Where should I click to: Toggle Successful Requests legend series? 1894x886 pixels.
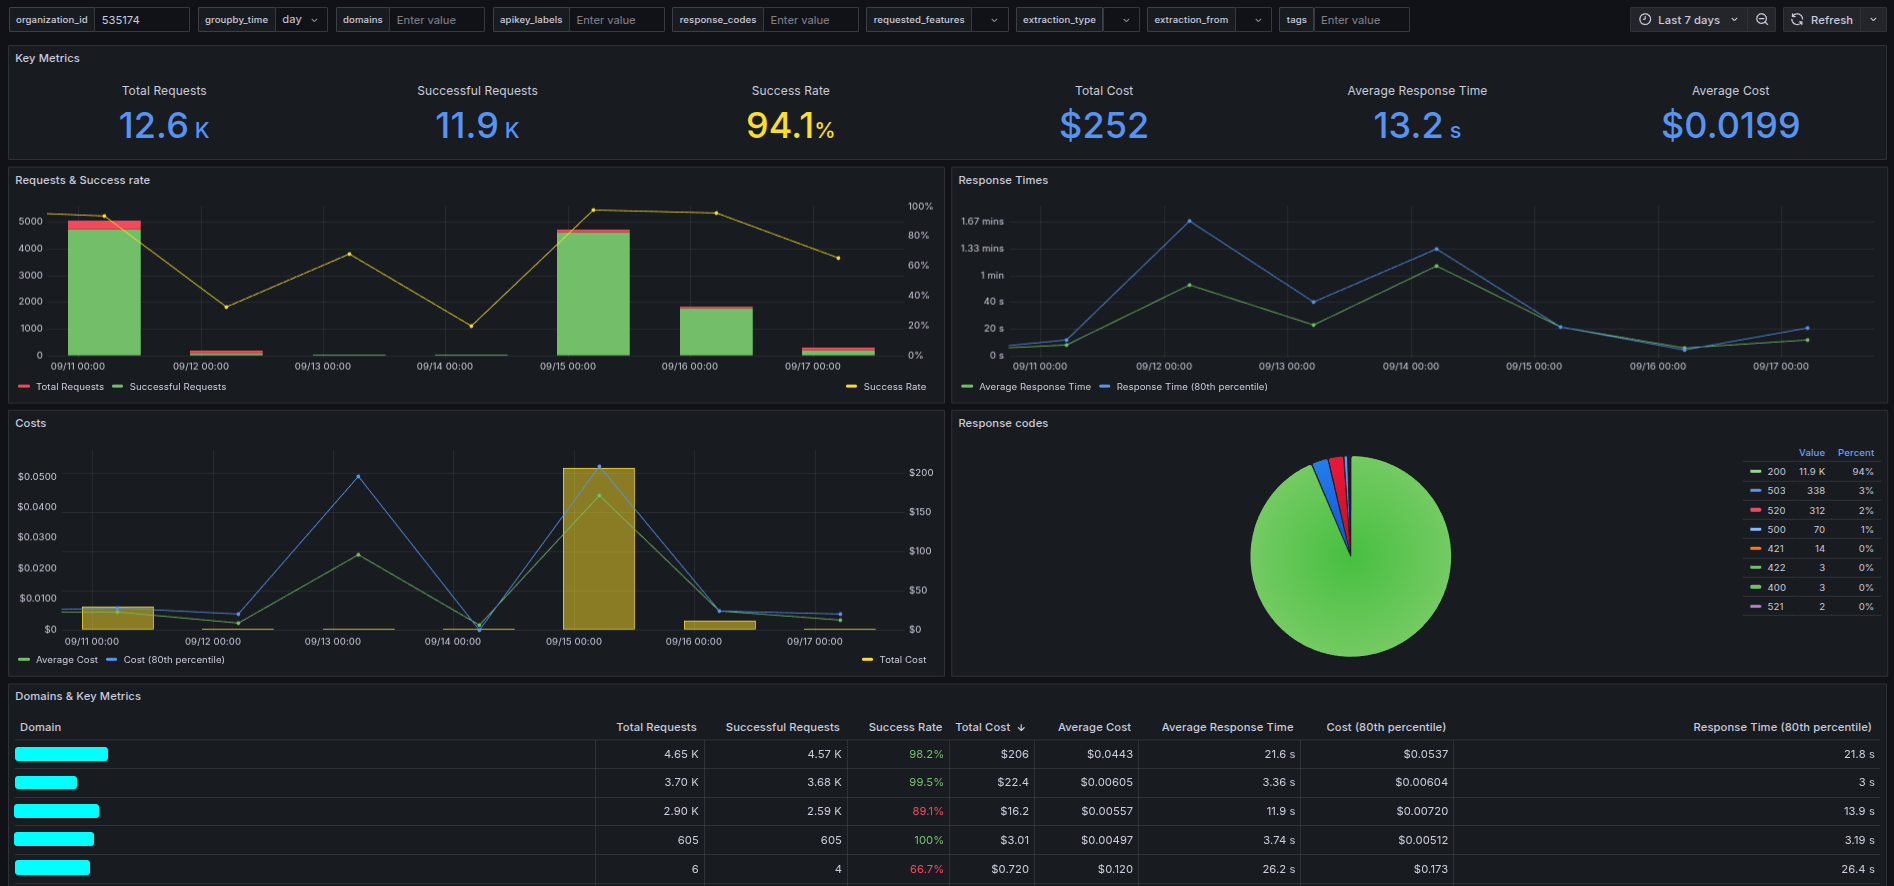(x=177, y=387)
